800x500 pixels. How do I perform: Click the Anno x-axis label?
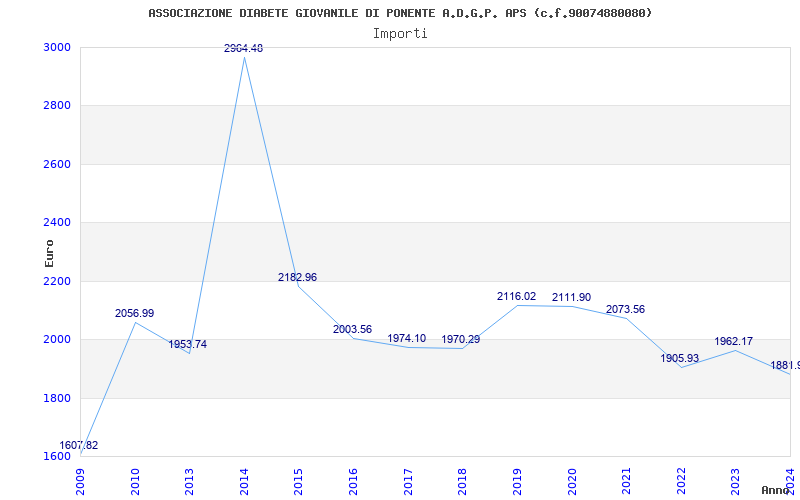[x=776, y=490]
